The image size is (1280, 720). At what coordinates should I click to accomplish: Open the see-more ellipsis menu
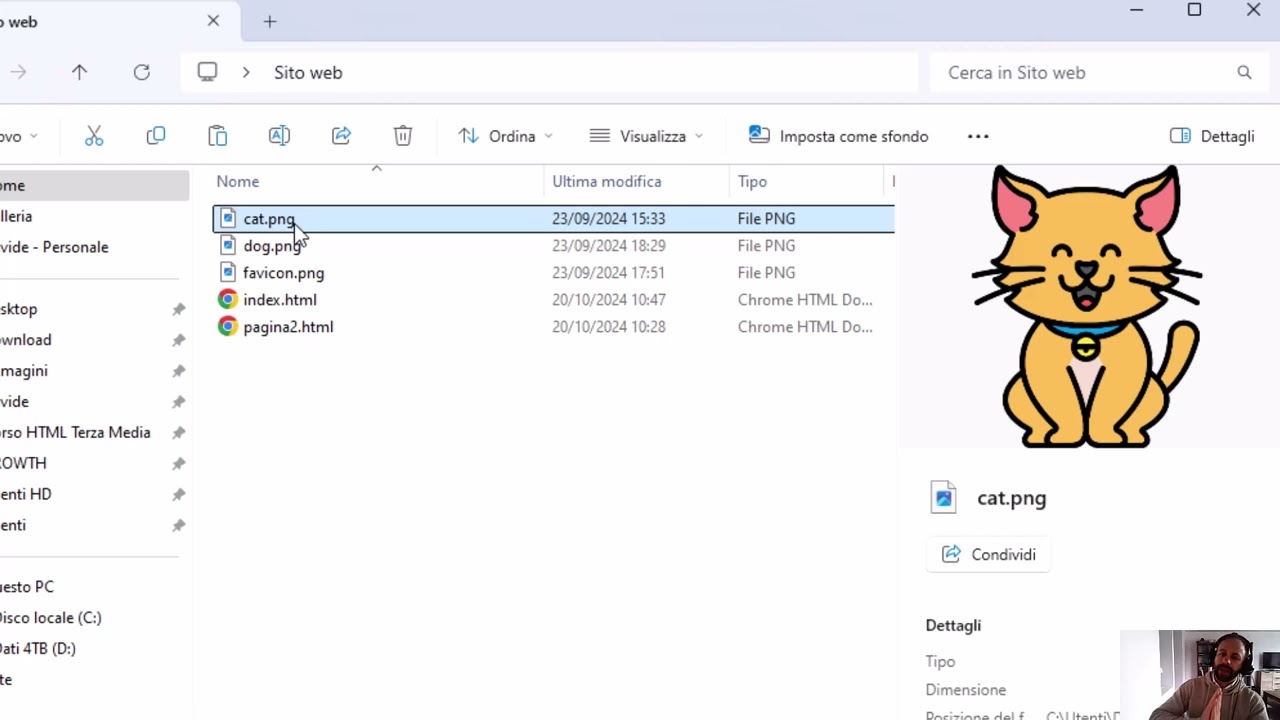tap(977, 136)
